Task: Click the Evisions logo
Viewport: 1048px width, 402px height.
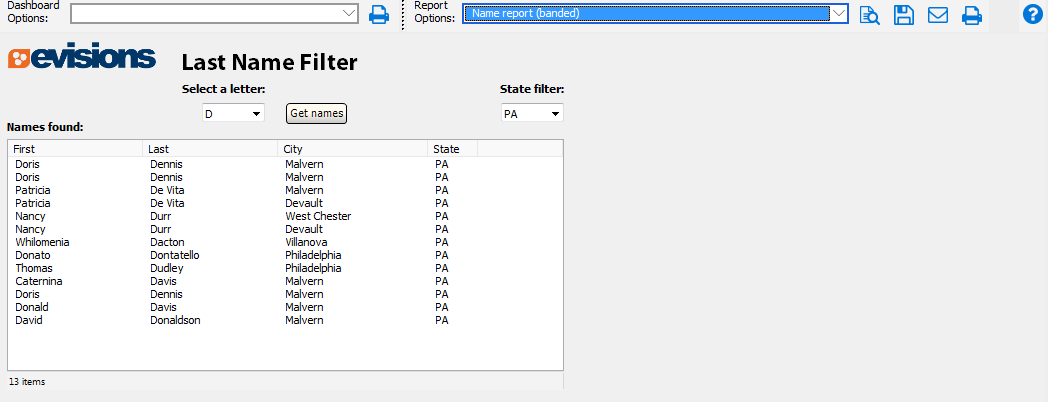Action: [x=82, y=58]
